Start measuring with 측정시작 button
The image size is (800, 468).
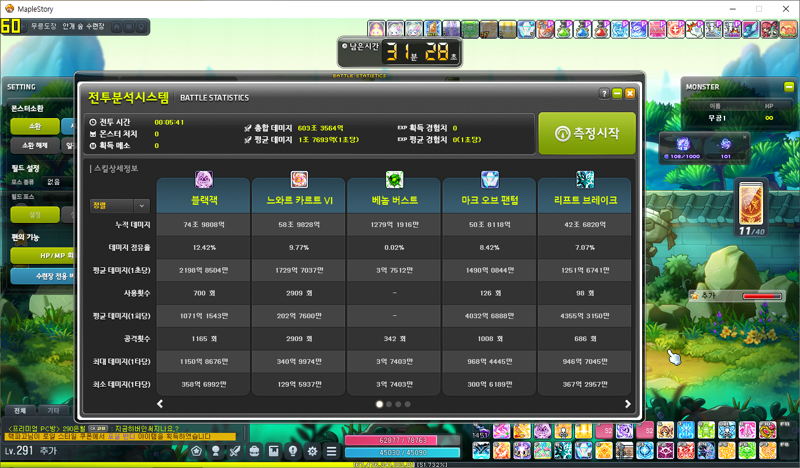coord(587,133)
